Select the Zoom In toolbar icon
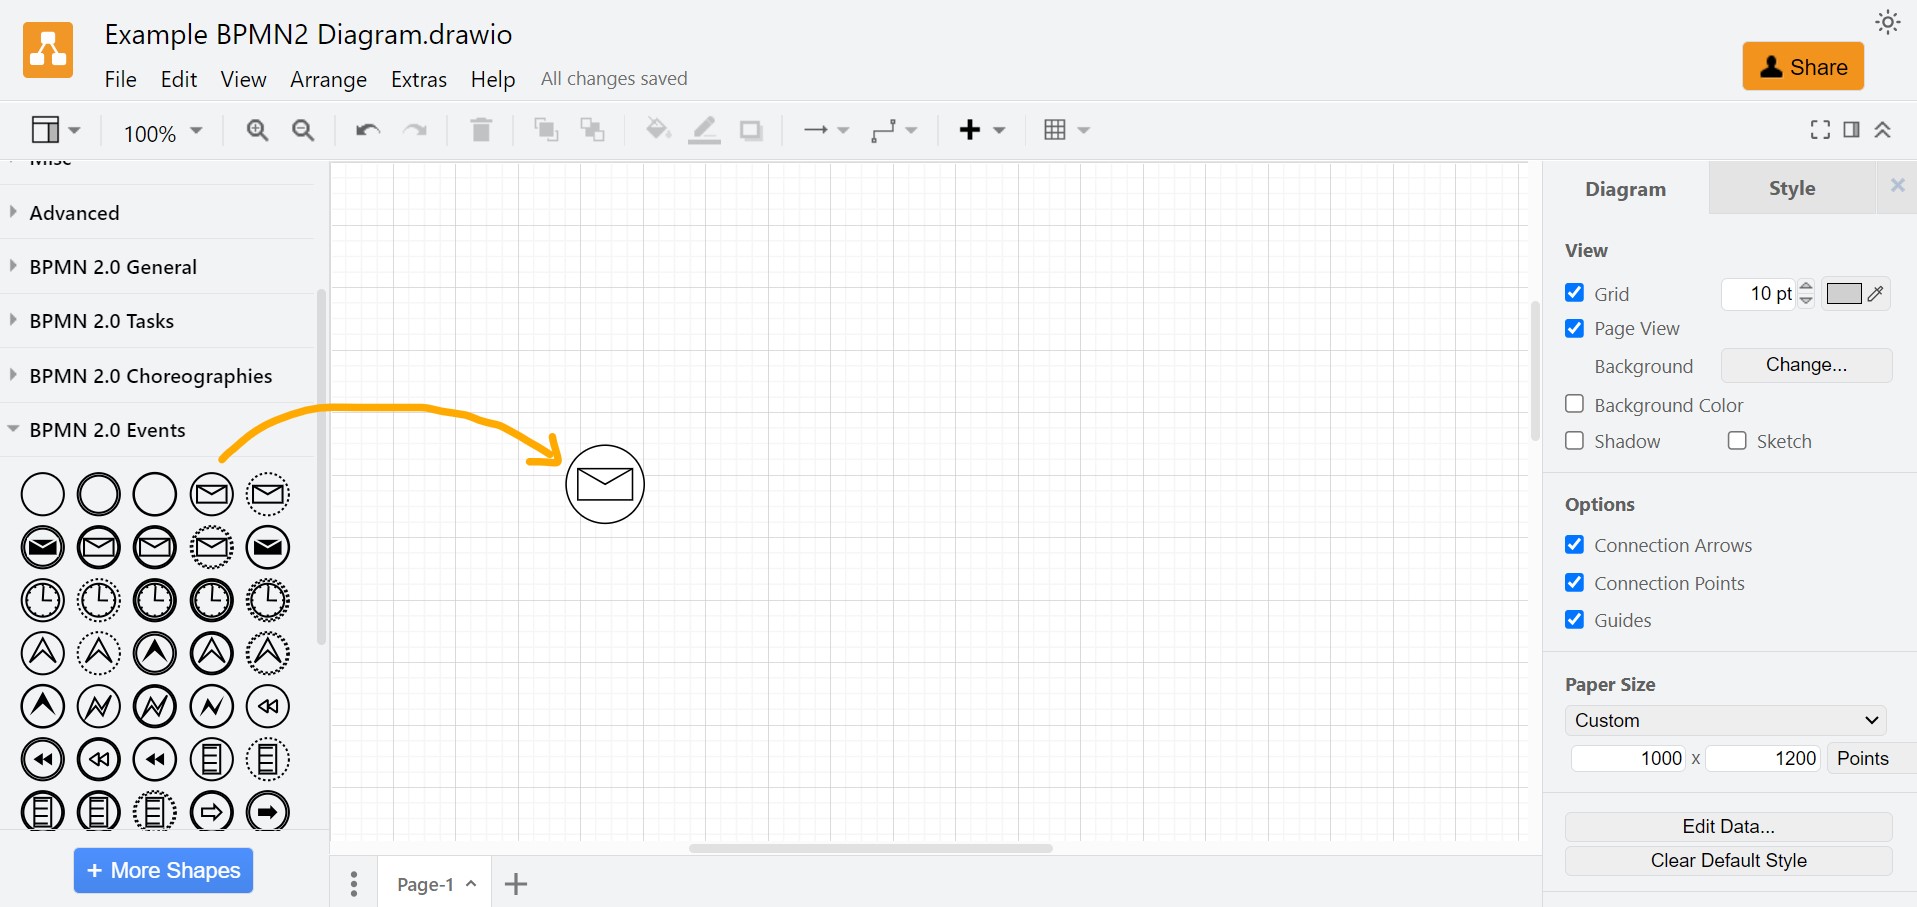Image resolution: width=1917 pixels, height=907 pixels. click(x=258, y=130)
